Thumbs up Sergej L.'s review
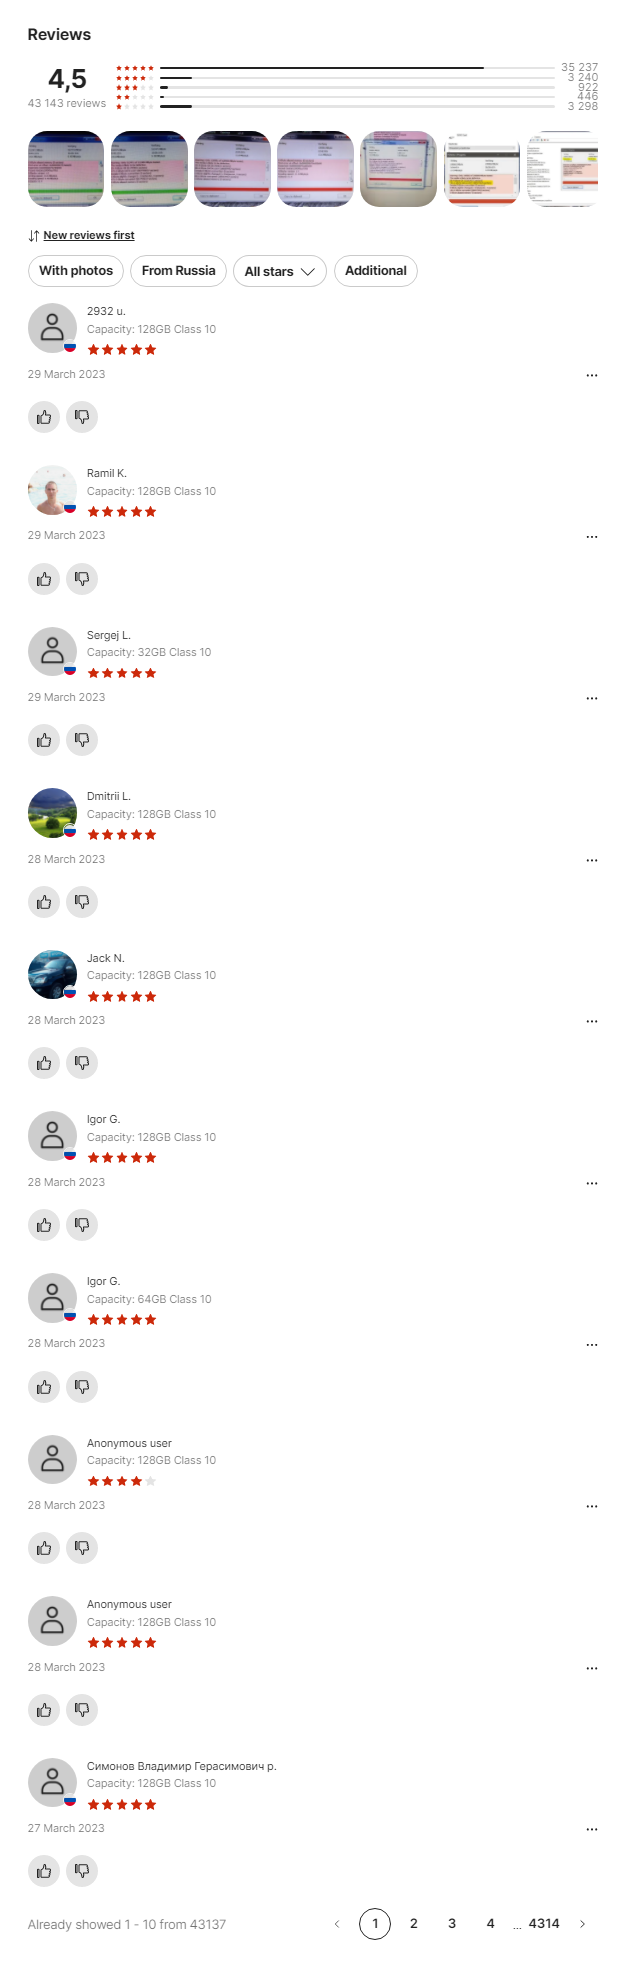Viewport: 618px width, 1969px height. click(x=44, y=740)
